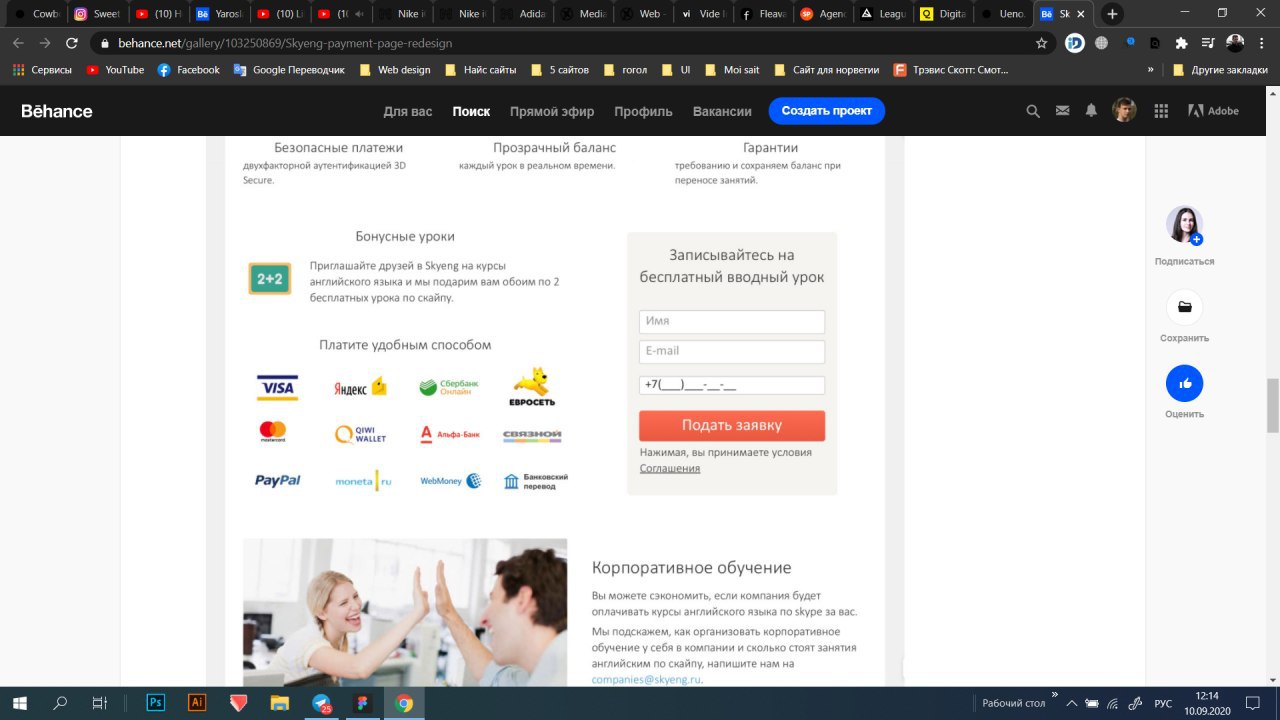Open Figma from the taskbar
The image size is (1280, 720).
pos(362,703)
